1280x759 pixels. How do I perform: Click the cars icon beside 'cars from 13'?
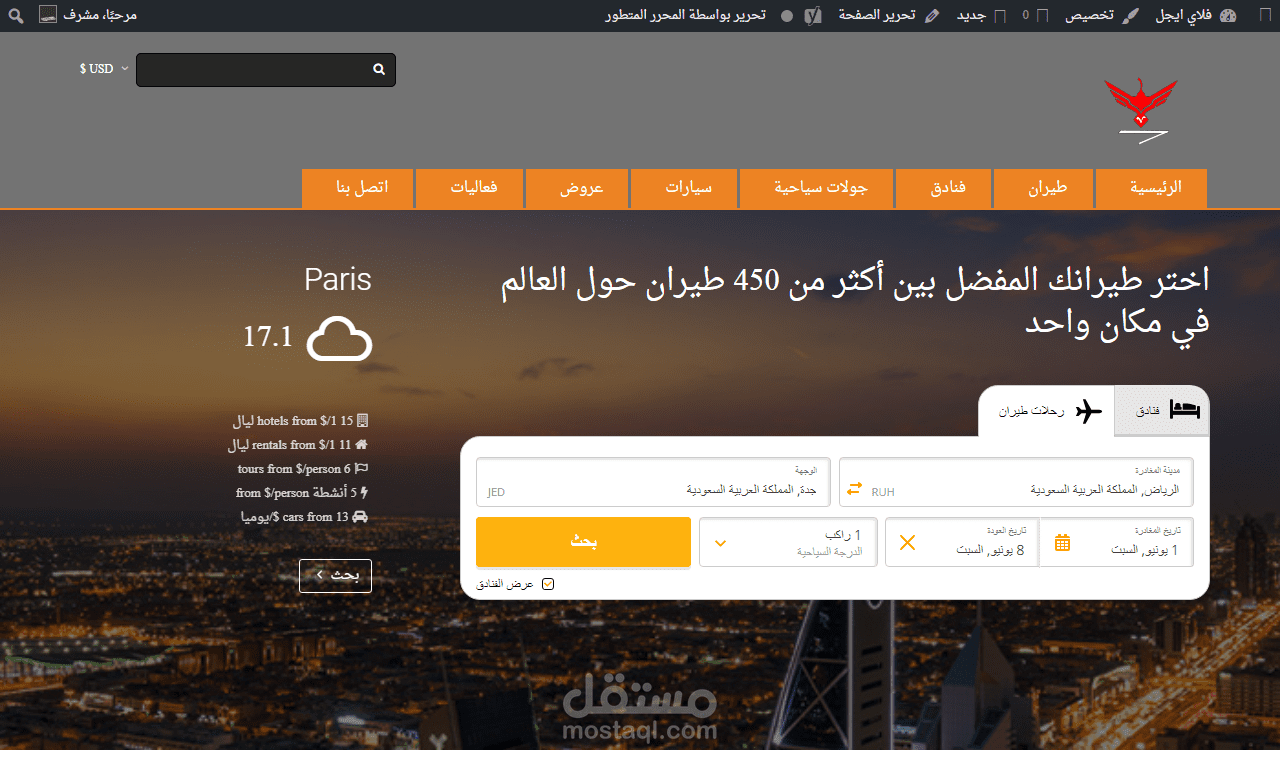pyautogui.click(x=361, y=517)
